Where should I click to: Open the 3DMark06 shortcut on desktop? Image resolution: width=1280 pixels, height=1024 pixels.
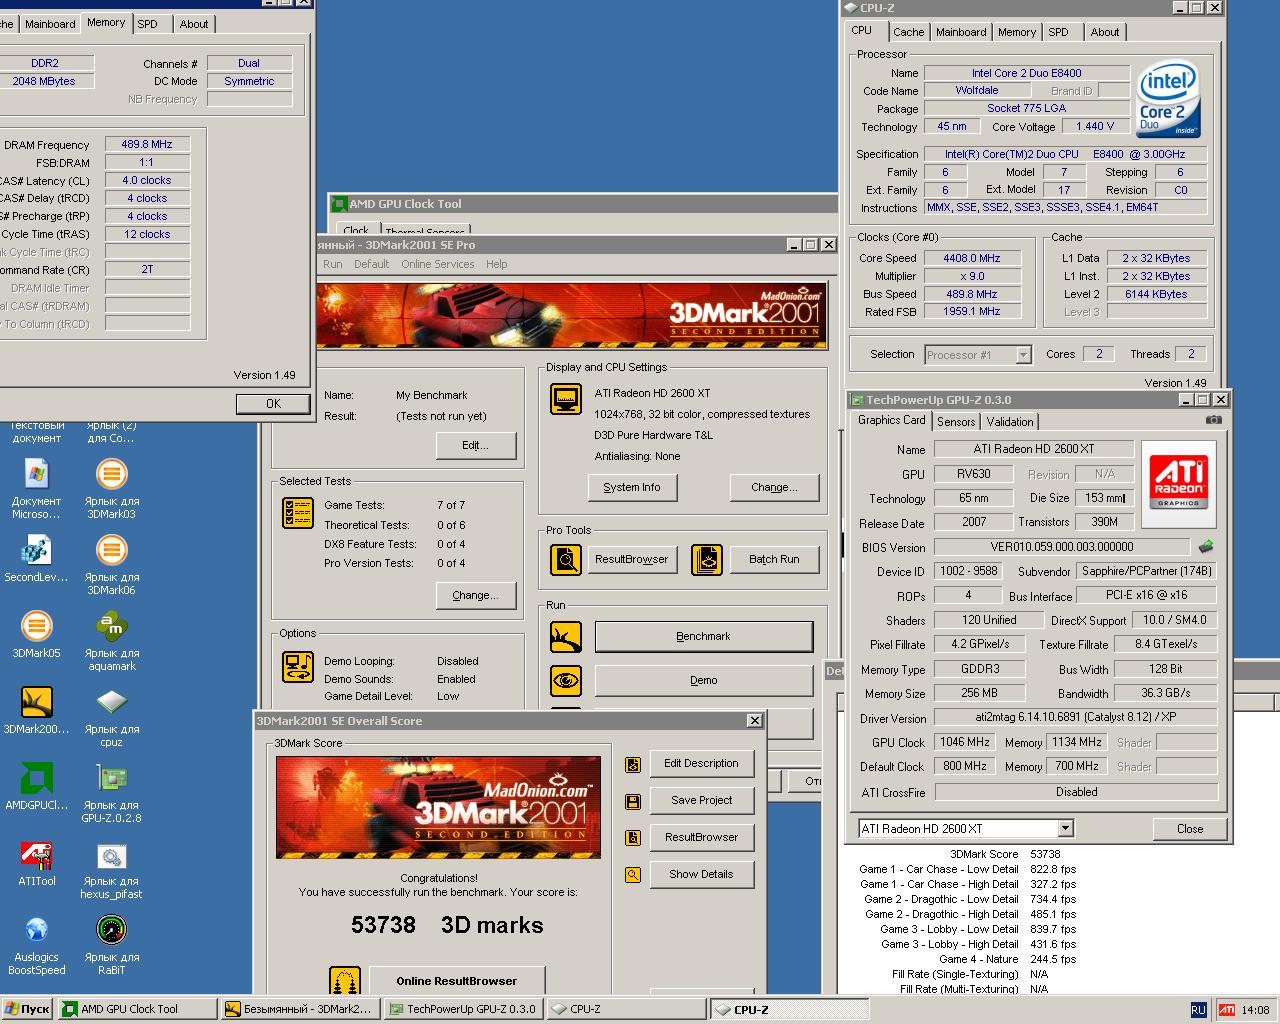(x=111, y=550)
